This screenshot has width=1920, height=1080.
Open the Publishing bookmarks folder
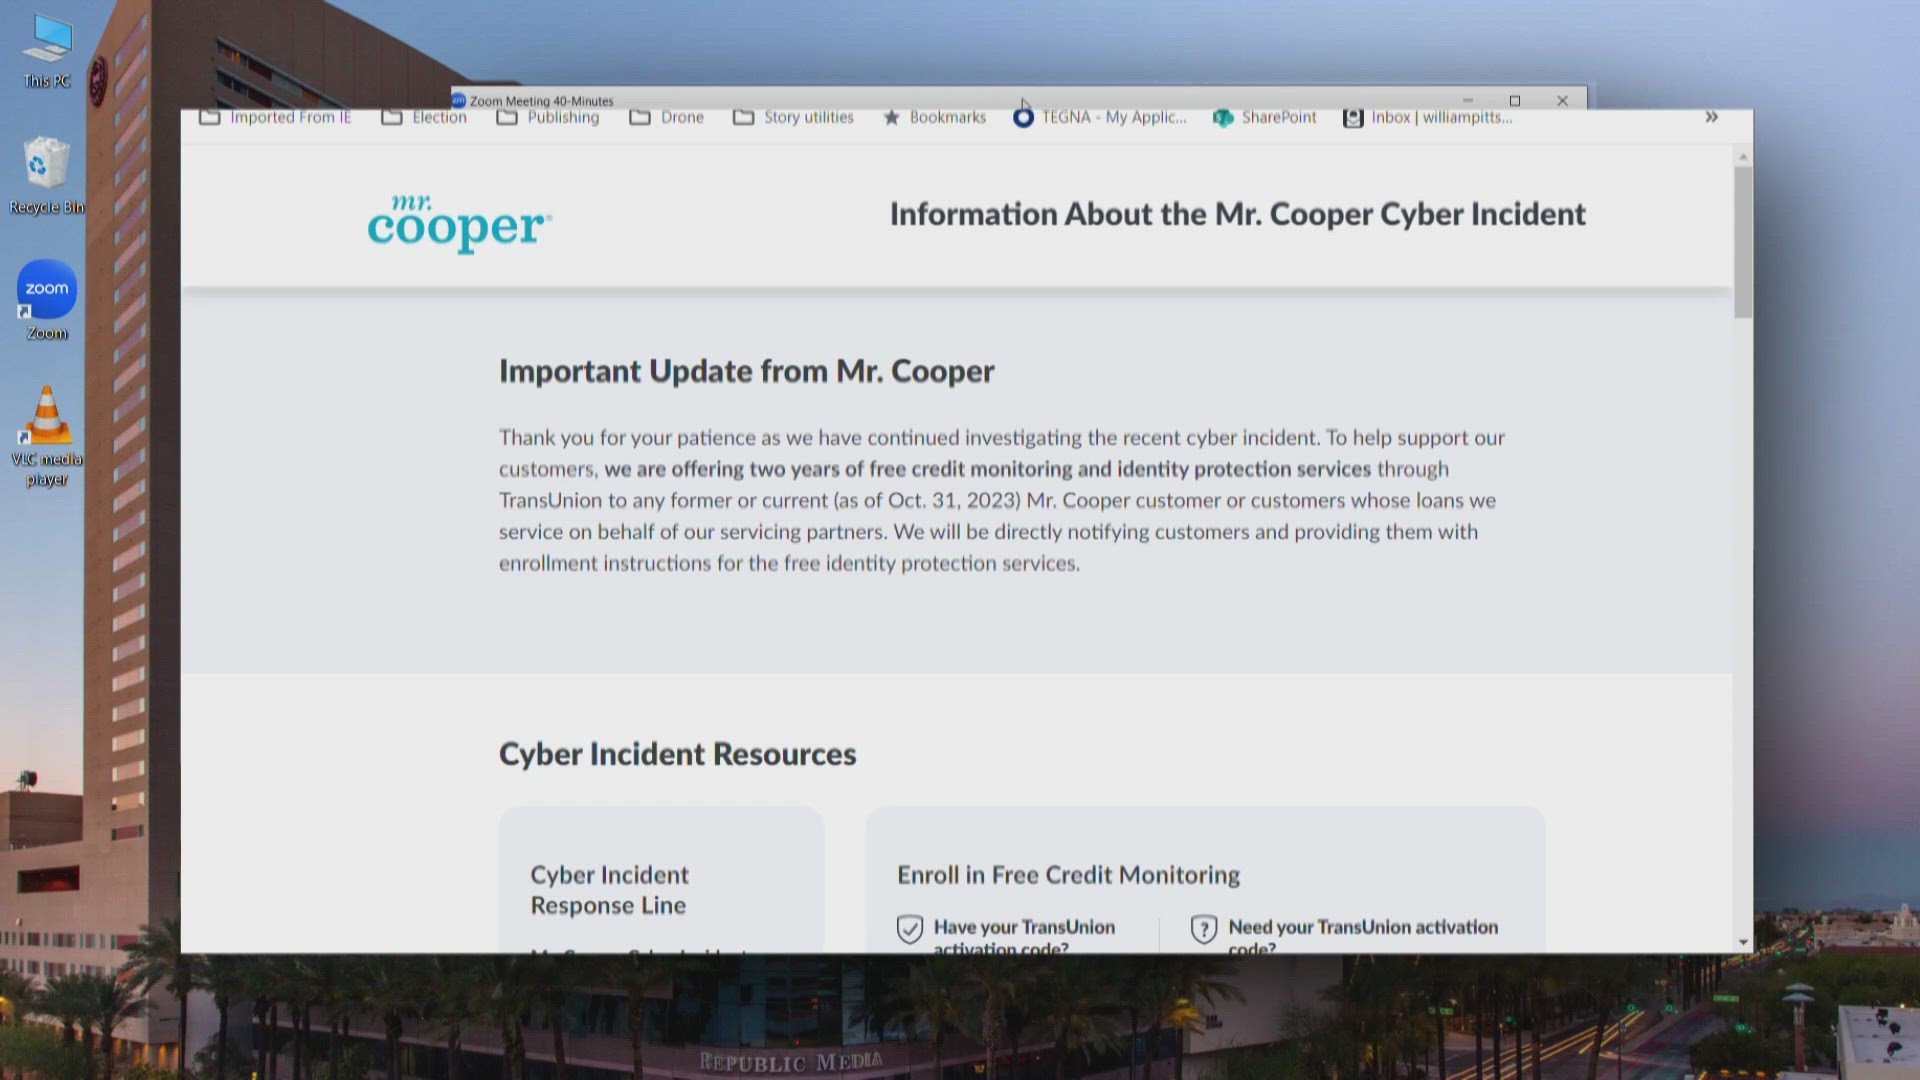tap(548, 117)
